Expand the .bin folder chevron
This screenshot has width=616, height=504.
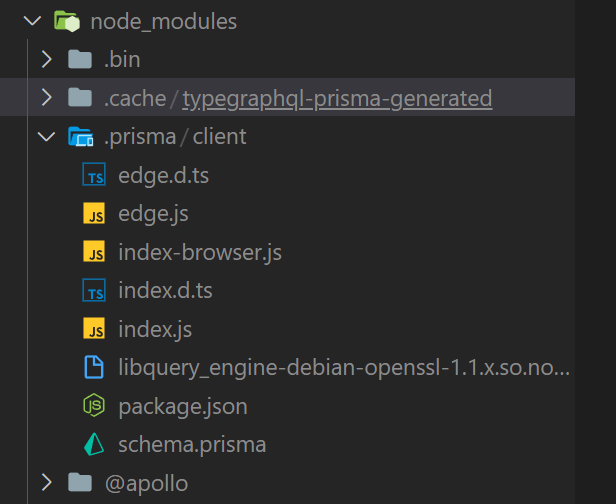point(46,59)
